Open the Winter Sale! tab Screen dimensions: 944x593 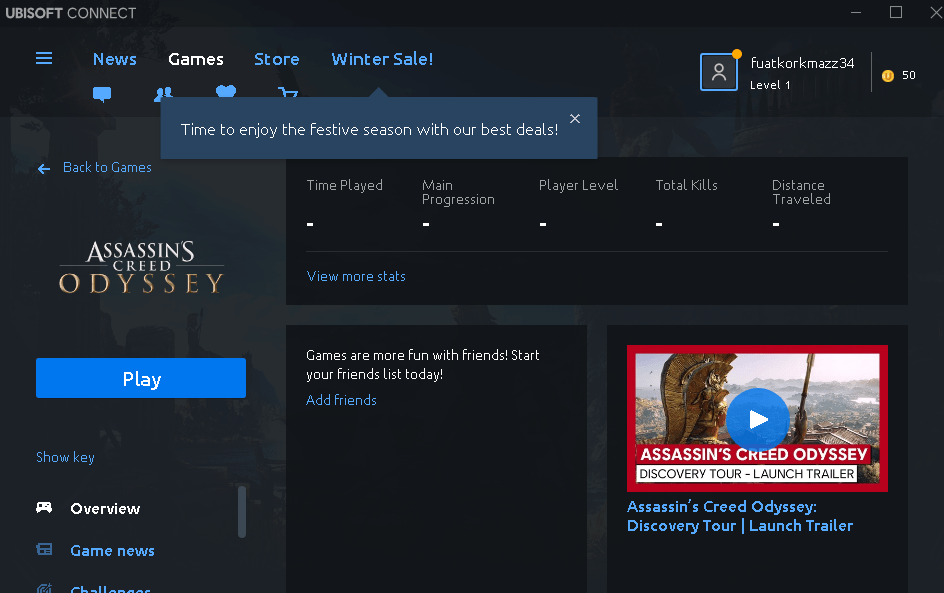pyautogui.click(x=382, y=59)
